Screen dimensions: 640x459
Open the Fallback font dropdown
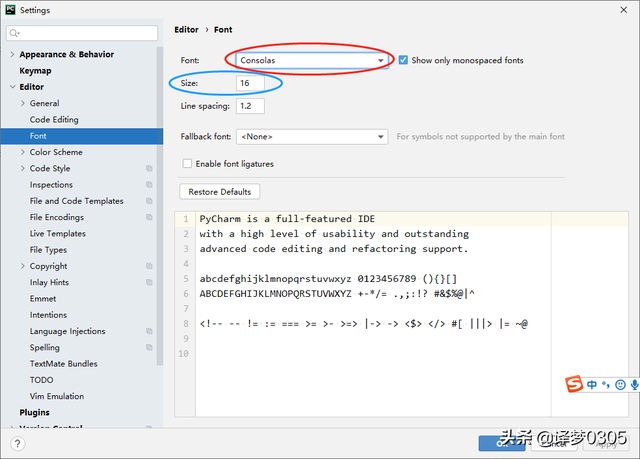point(312,137)
